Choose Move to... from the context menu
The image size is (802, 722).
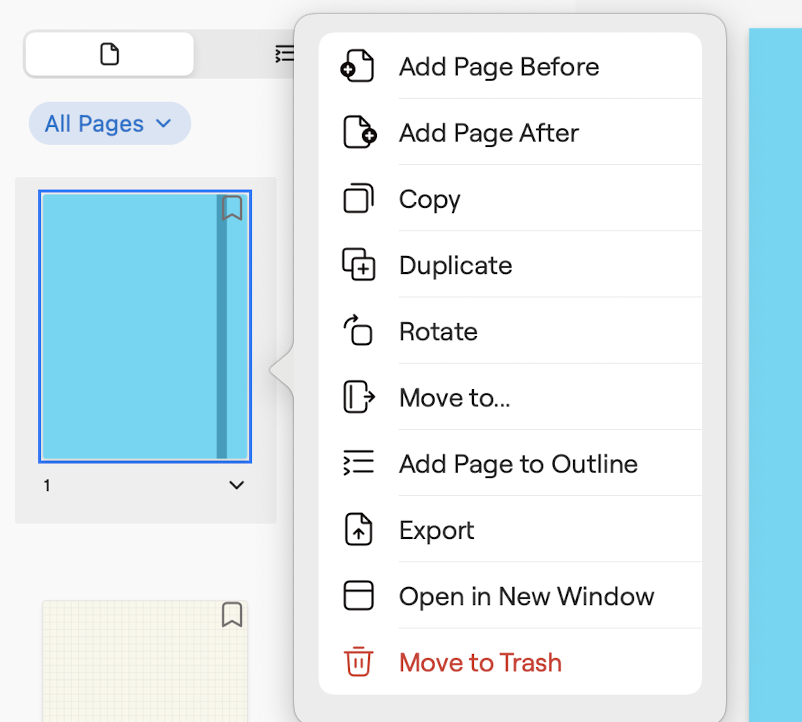454,398
